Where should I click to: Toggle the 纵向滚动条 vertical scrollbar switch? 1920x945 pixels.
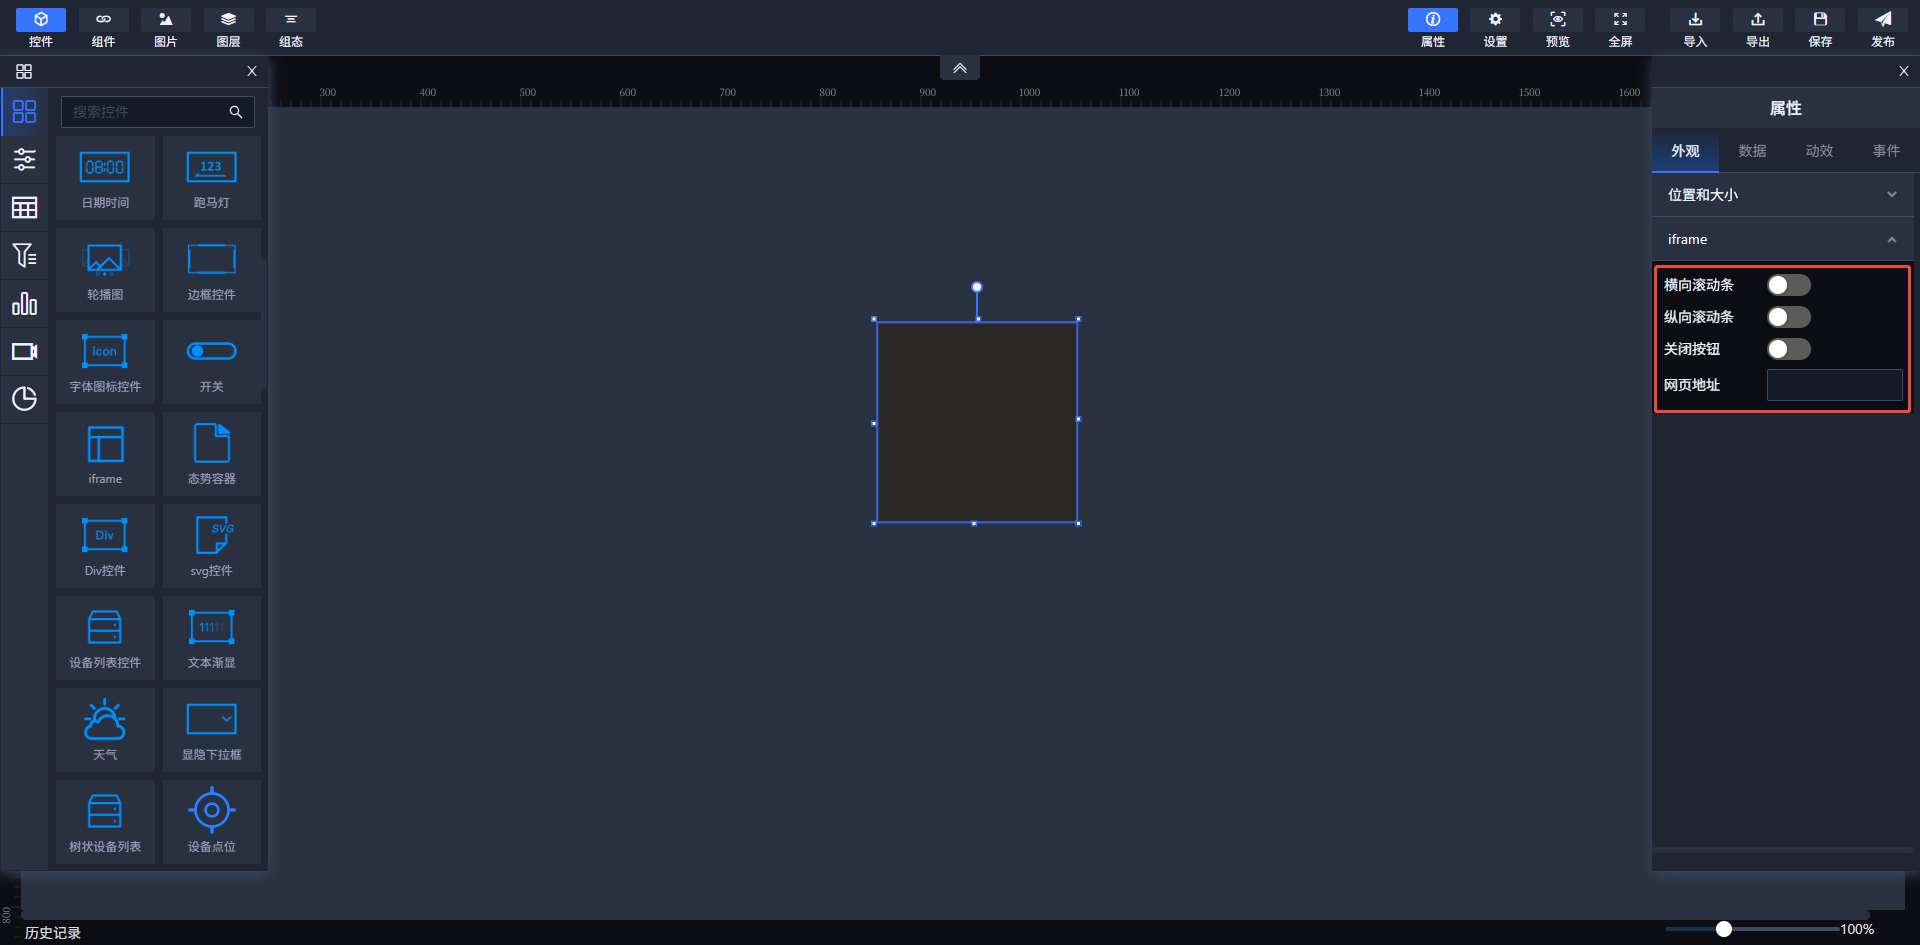[x=1788, y=317]
